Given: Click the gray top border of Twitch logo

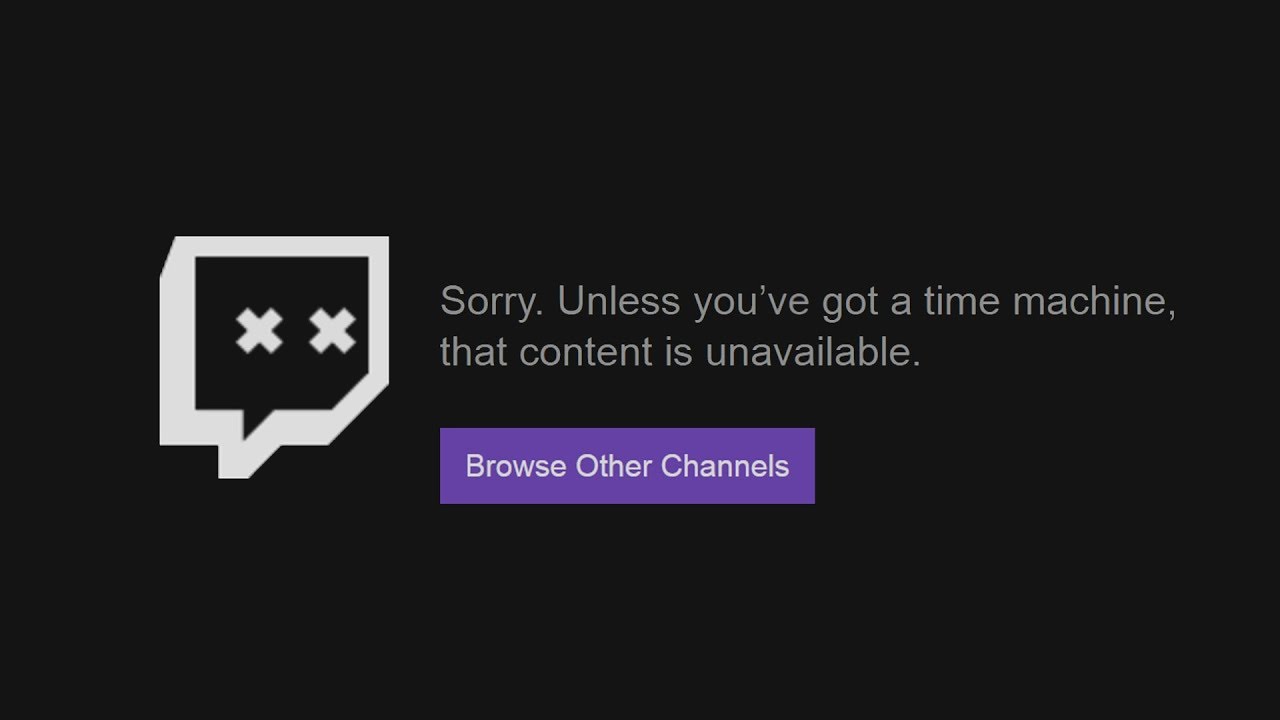Looking at the screenshot, I should (x=282, y=246).
